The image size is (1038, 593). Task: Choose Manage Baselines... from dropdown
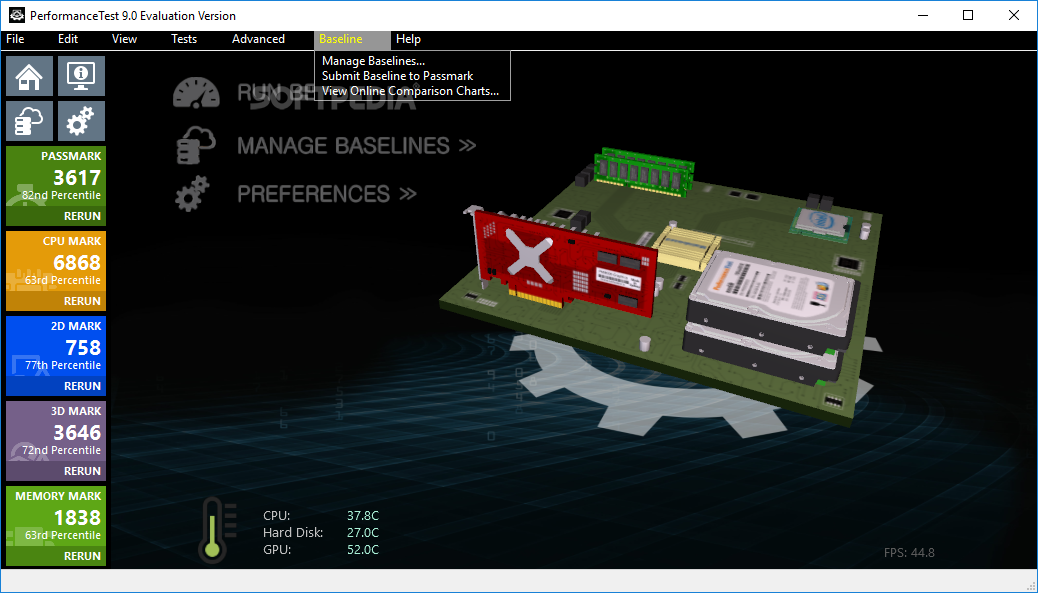click(373, 61)
